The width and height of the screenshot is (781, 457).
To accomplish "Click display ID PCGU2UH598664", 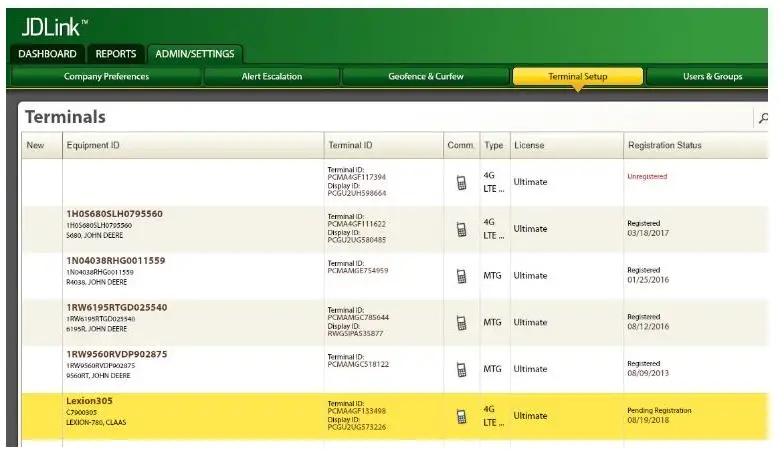I will click(357, 193).
